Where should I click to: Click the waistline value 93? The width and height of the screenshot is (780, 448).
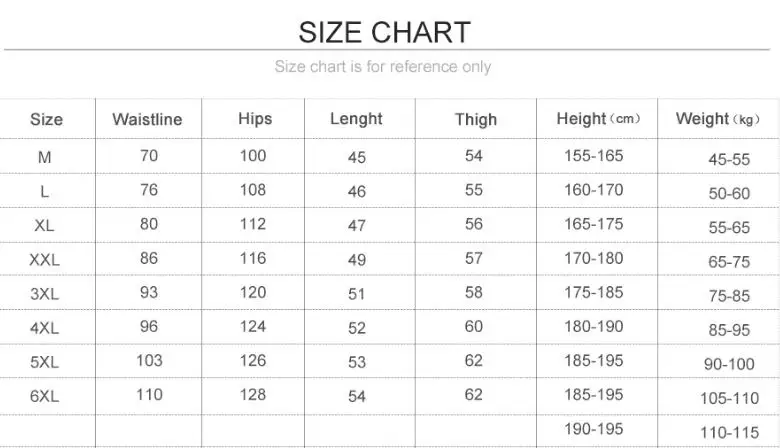pyautogui.click(x=149, y=292)
